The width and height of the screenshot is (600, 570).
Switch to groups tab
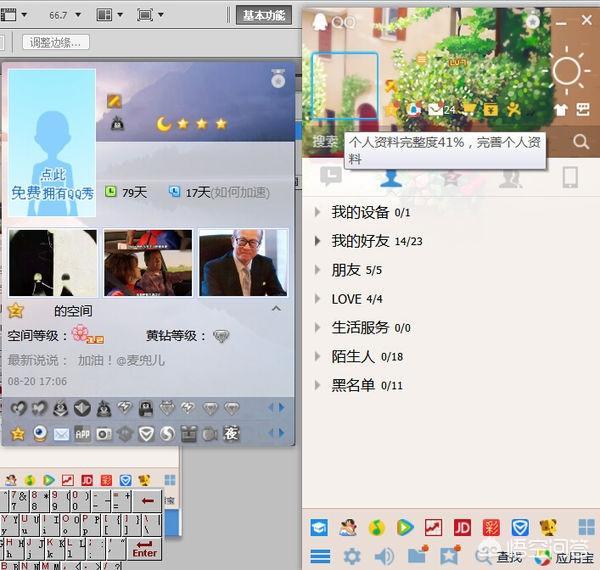point(510,178)
